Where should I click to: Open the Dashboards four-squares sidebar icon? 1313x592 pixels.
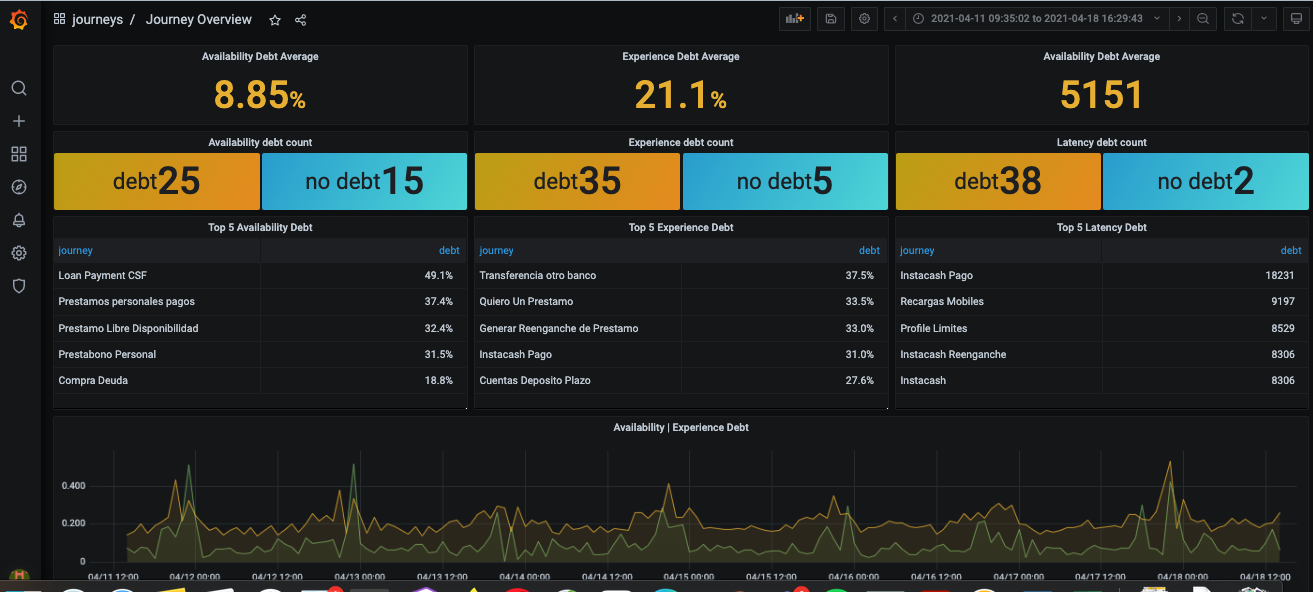pyautogui.click(x=19, y=154)
